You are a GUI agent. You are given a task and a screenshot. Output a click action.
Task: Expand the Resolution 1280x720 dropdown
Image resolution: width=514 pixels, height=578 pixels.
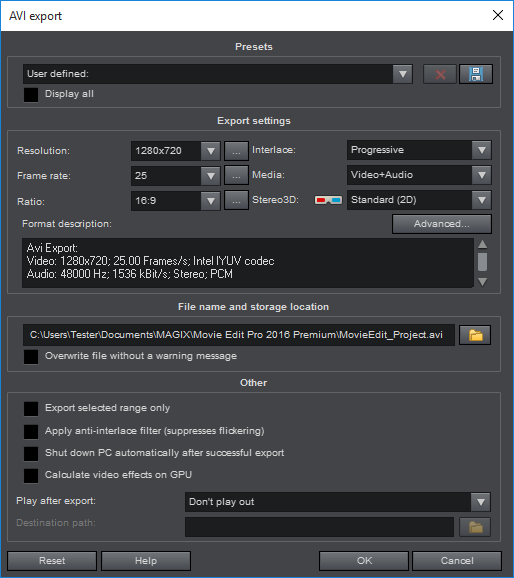(176, 151)
